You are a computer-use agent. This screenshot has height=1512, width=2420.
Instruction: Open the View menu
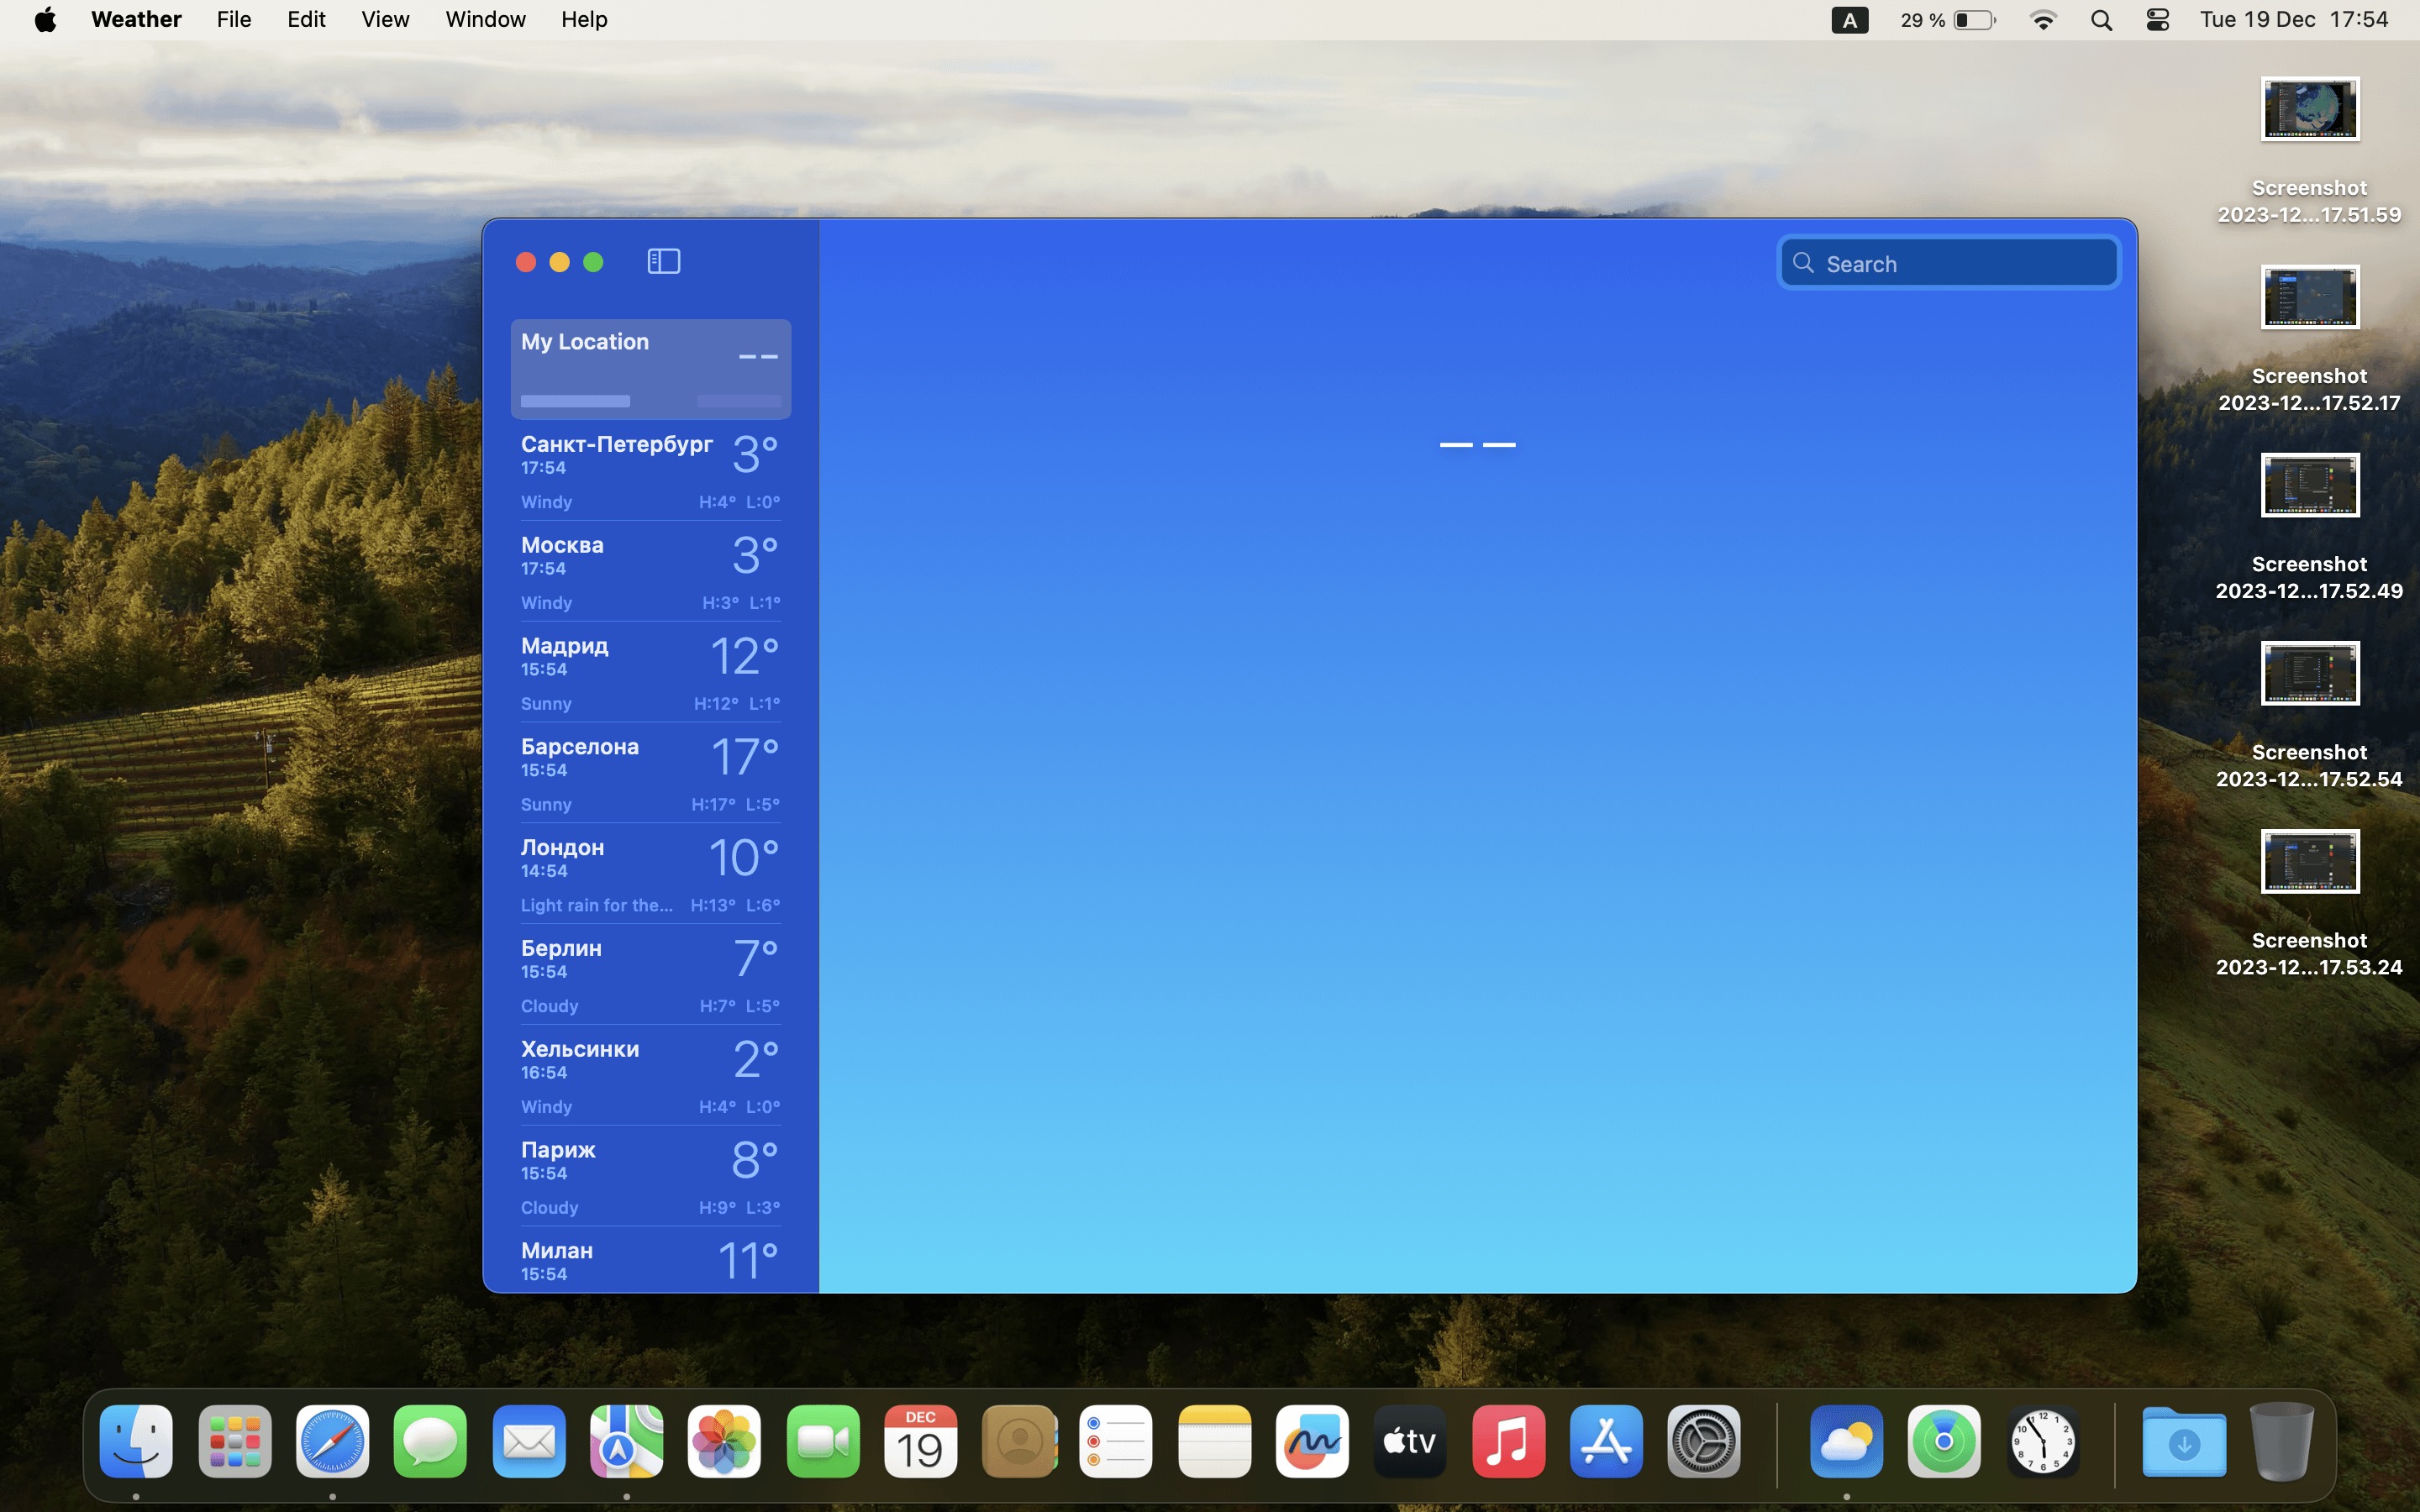pyautogui.click(x=384, y=19)
